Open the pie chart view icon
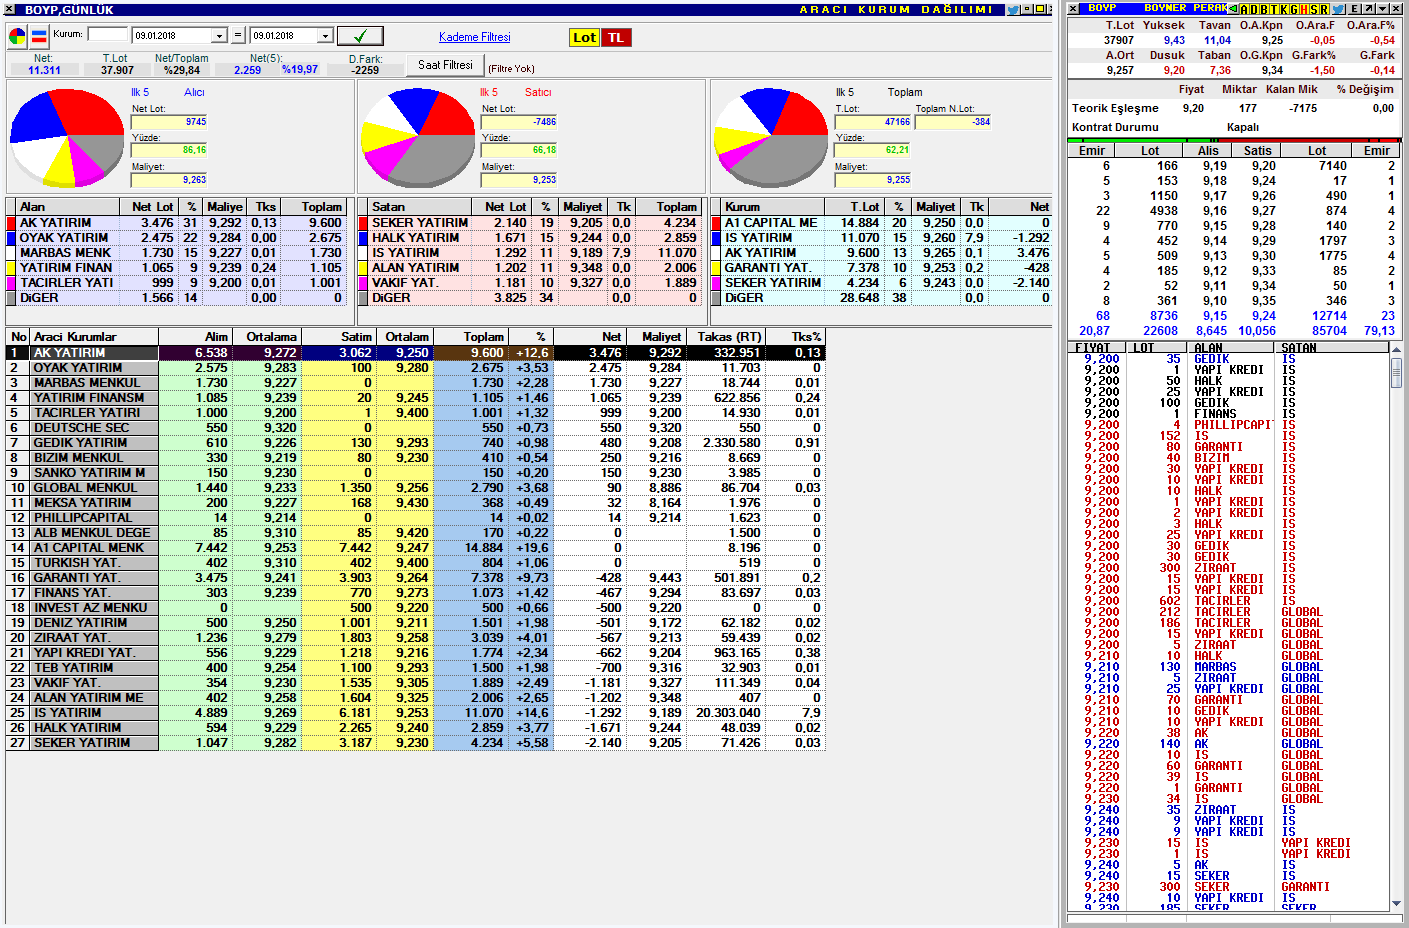The width and height of the screenshot is (1409, 928). point(18,37)
